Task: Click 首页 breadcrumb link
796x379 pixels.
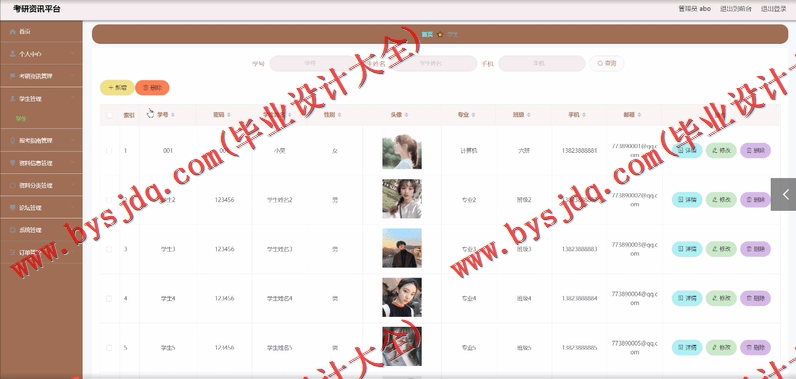Action: [427, 35]
